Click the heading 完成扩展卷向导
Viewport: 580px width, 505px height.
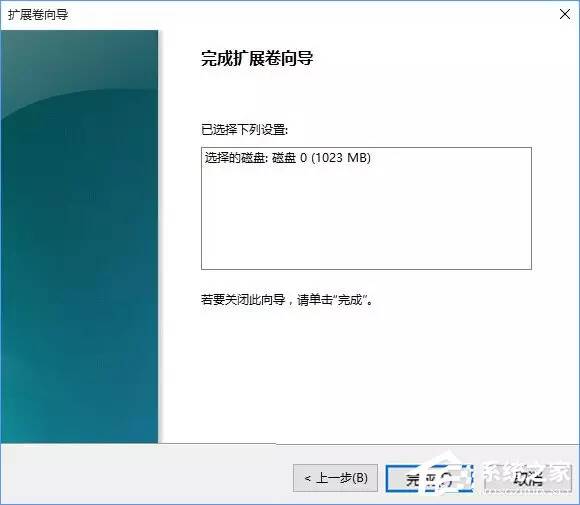(257, 58)
